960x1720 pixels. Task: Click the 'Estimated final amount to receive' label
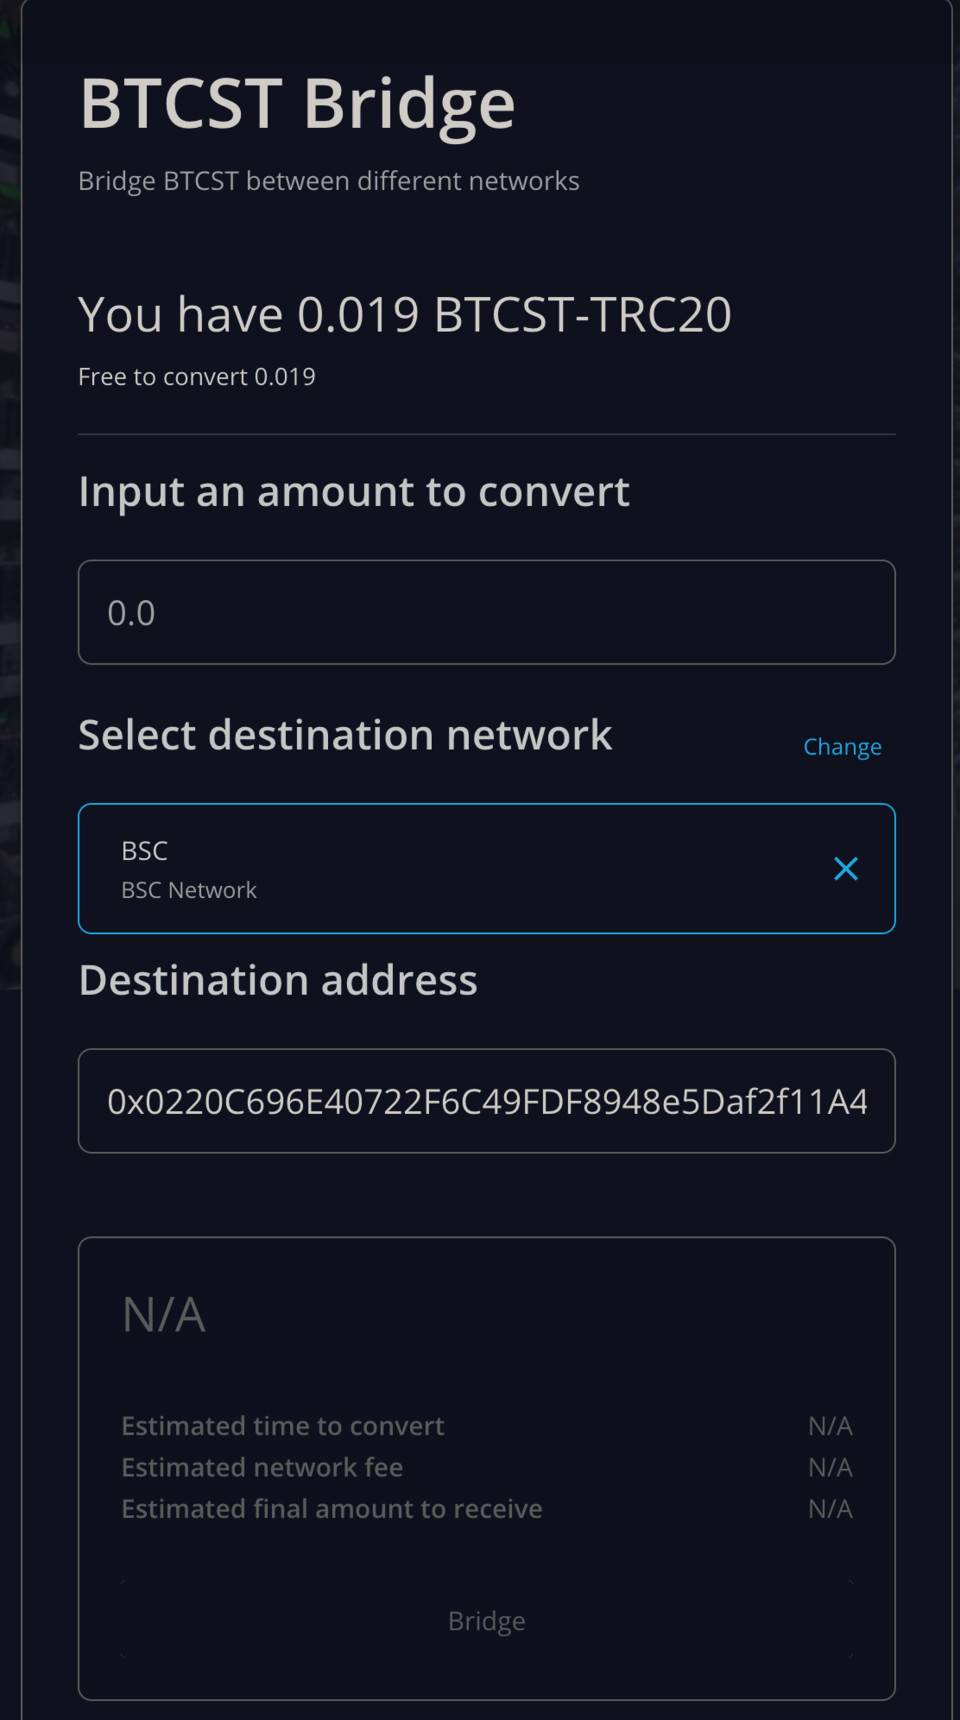[x=331, y=1508]
